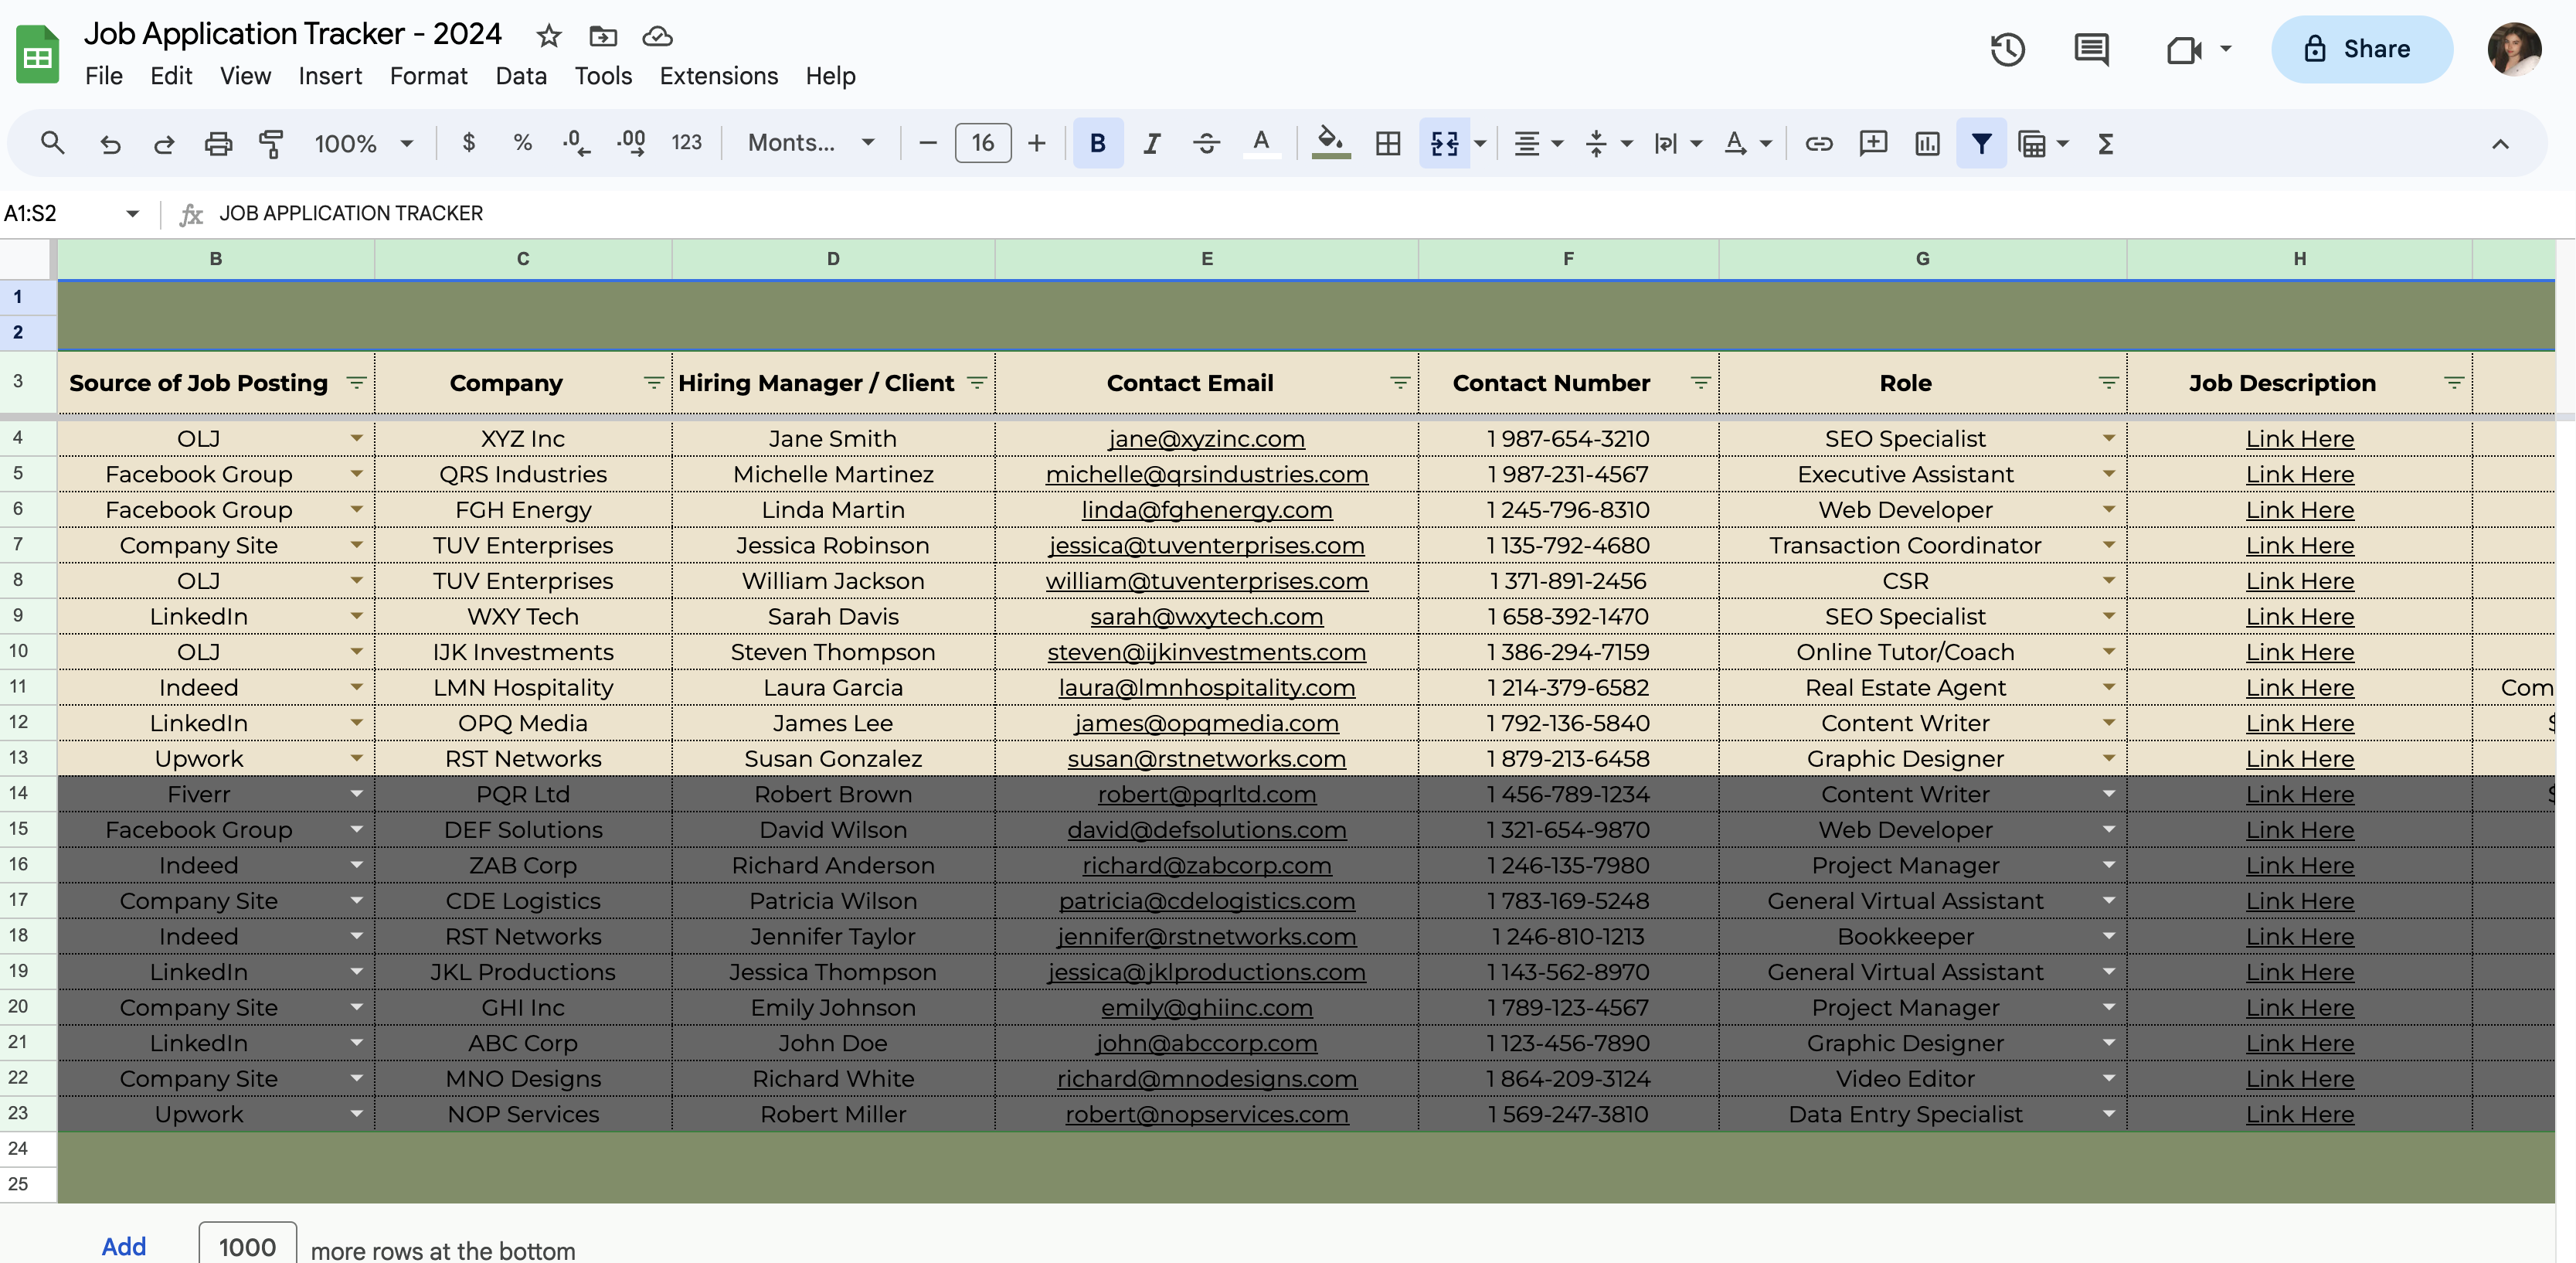This screenshot has height=1263, width=2576.
Task: Open the Filter views icon
Action: pyautogui.click(x=2041, y=143)
